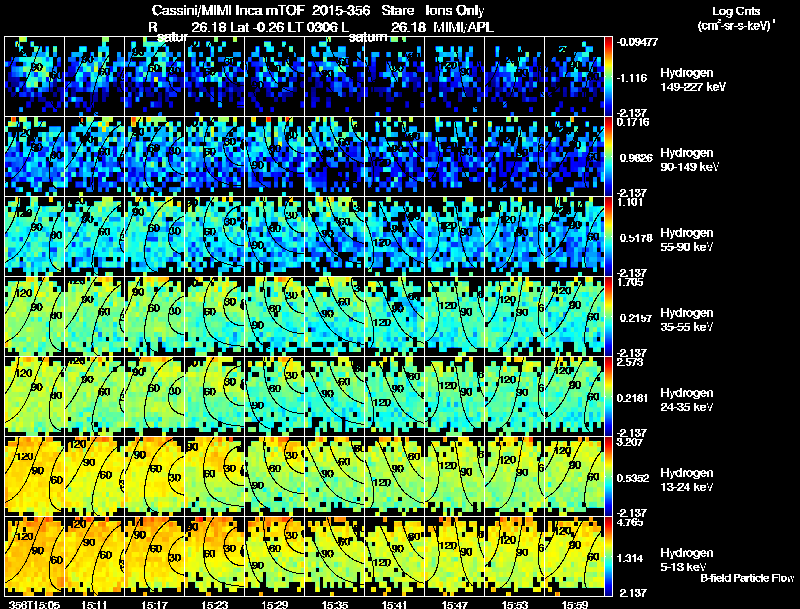The image size is (800, 609).
Task: Click the '15:41' time axis label
Action: click(395, 605)
